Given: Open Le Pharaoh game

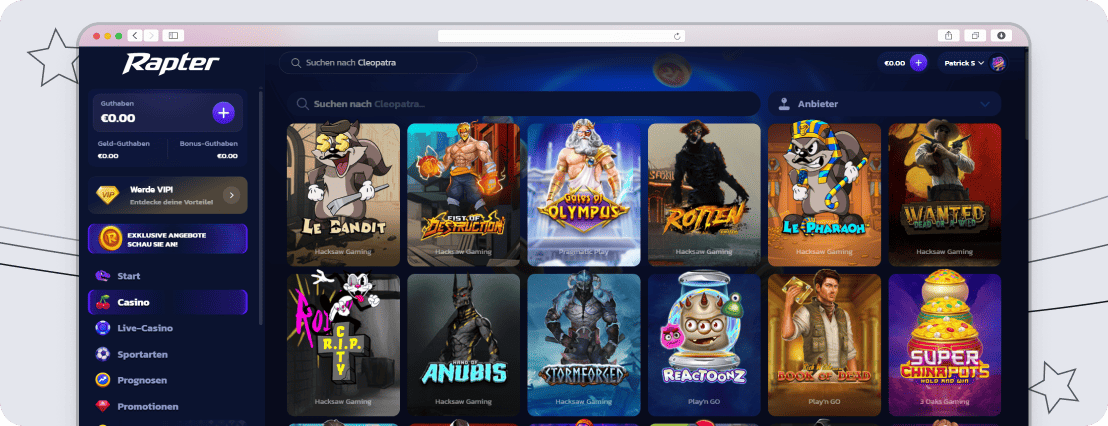Looking at the screenshot, I should [825, 194].
